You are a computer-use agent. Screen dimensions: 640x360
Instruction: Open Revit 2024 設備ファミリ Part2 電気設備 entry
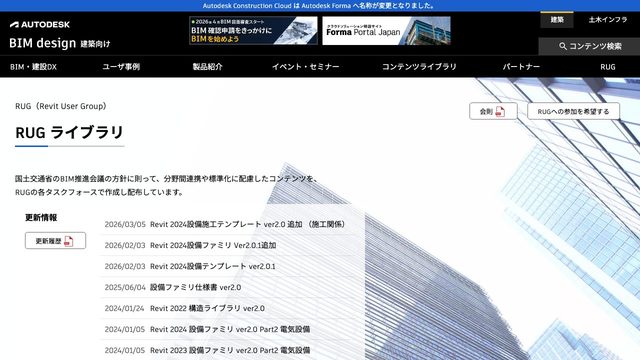(229, 329)
